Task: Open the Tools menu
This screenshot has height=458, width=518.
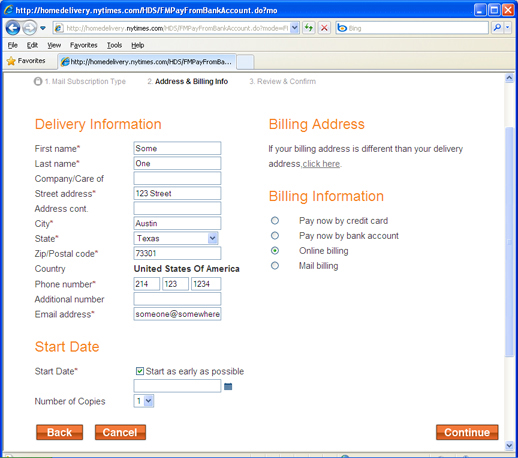Action: [114, 45]
